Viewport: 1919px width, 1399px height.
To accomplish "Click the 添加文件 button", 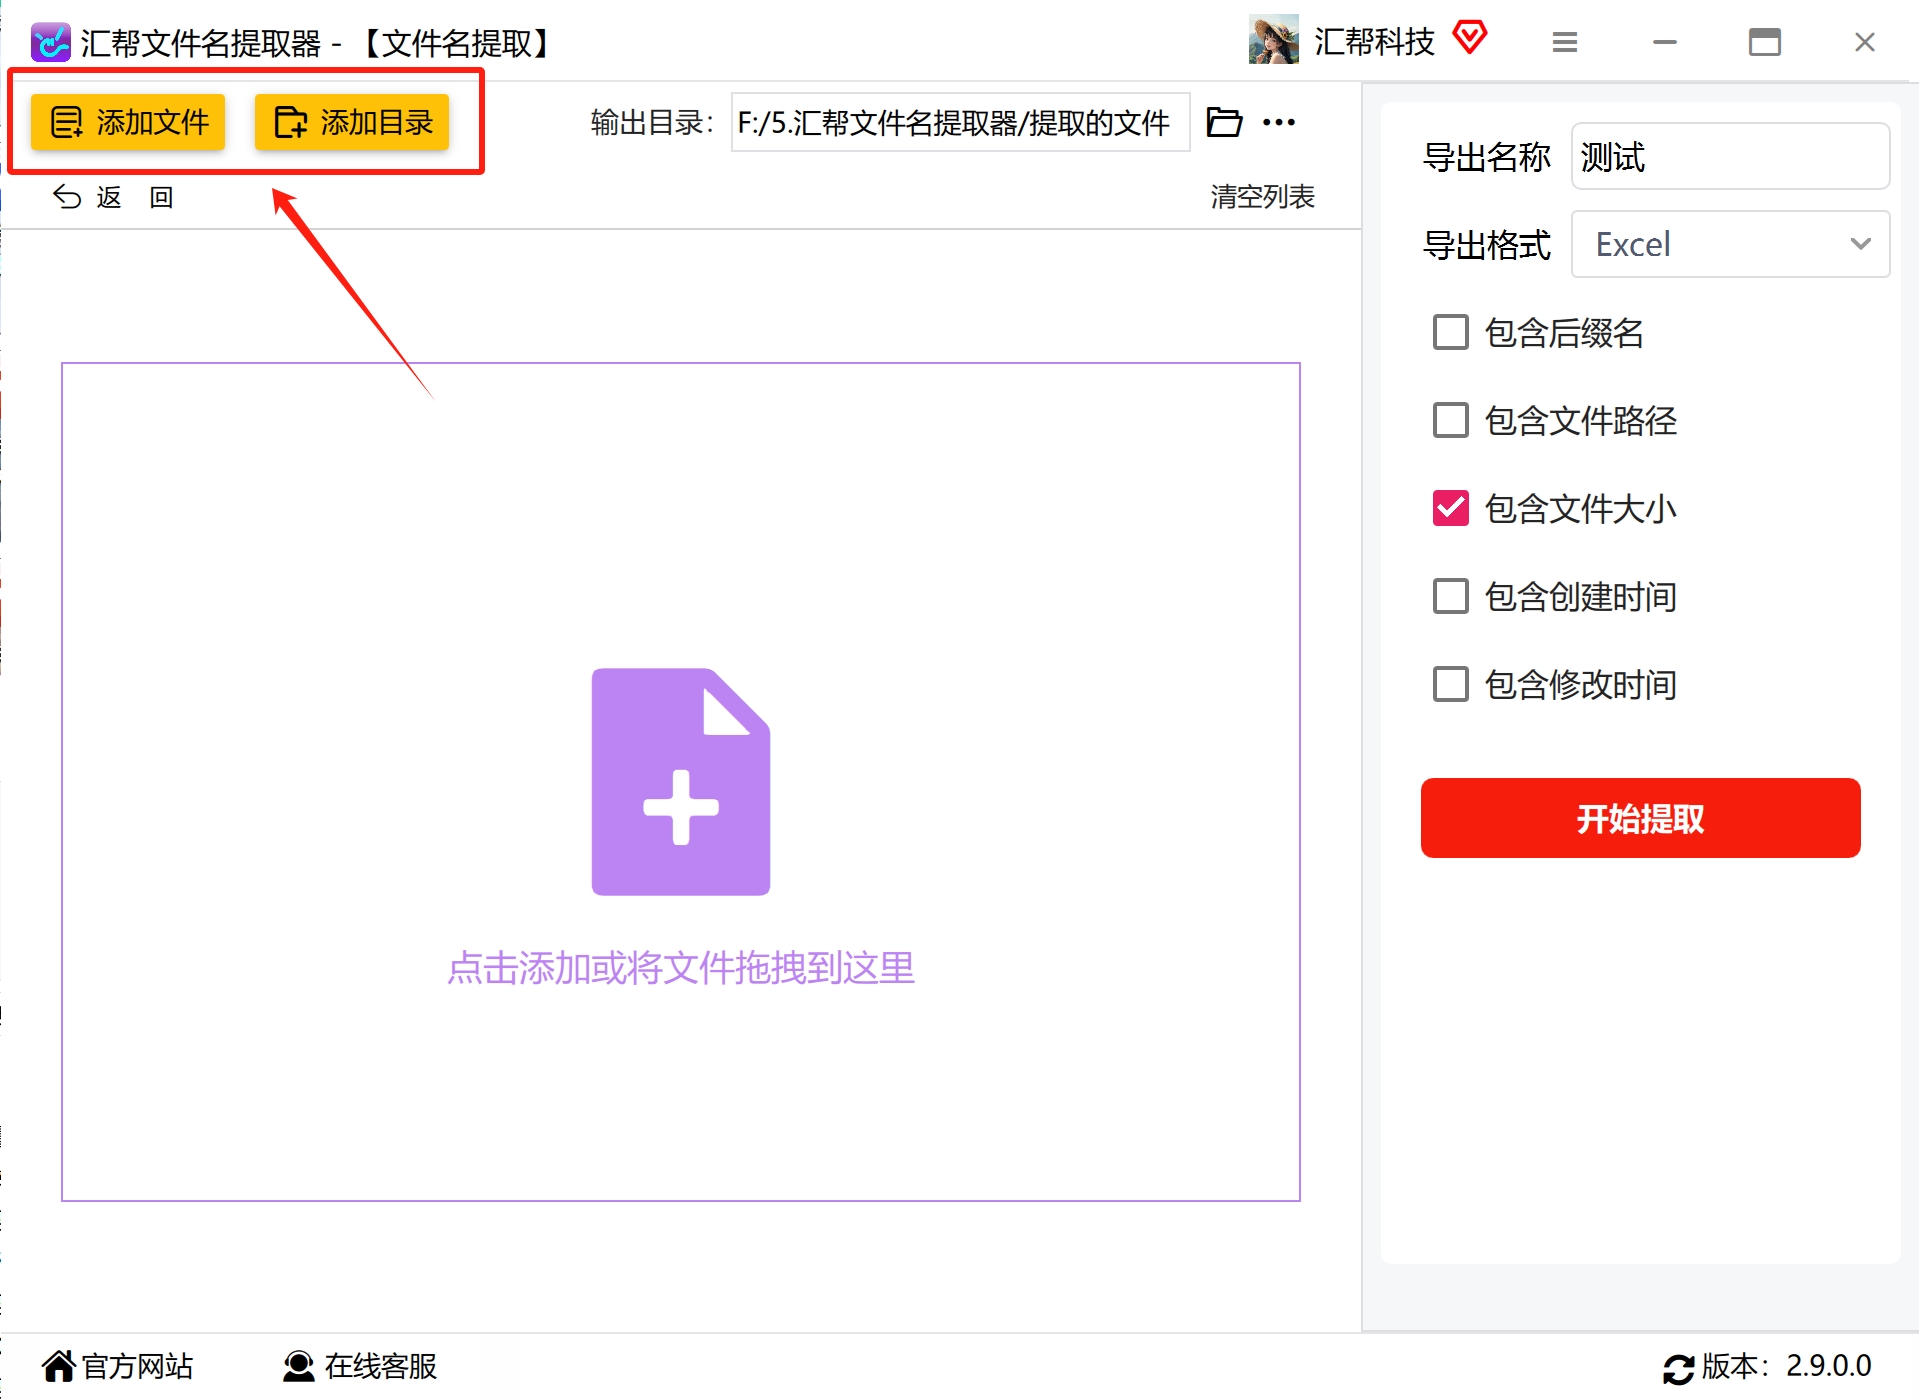I will coord(128,122).
